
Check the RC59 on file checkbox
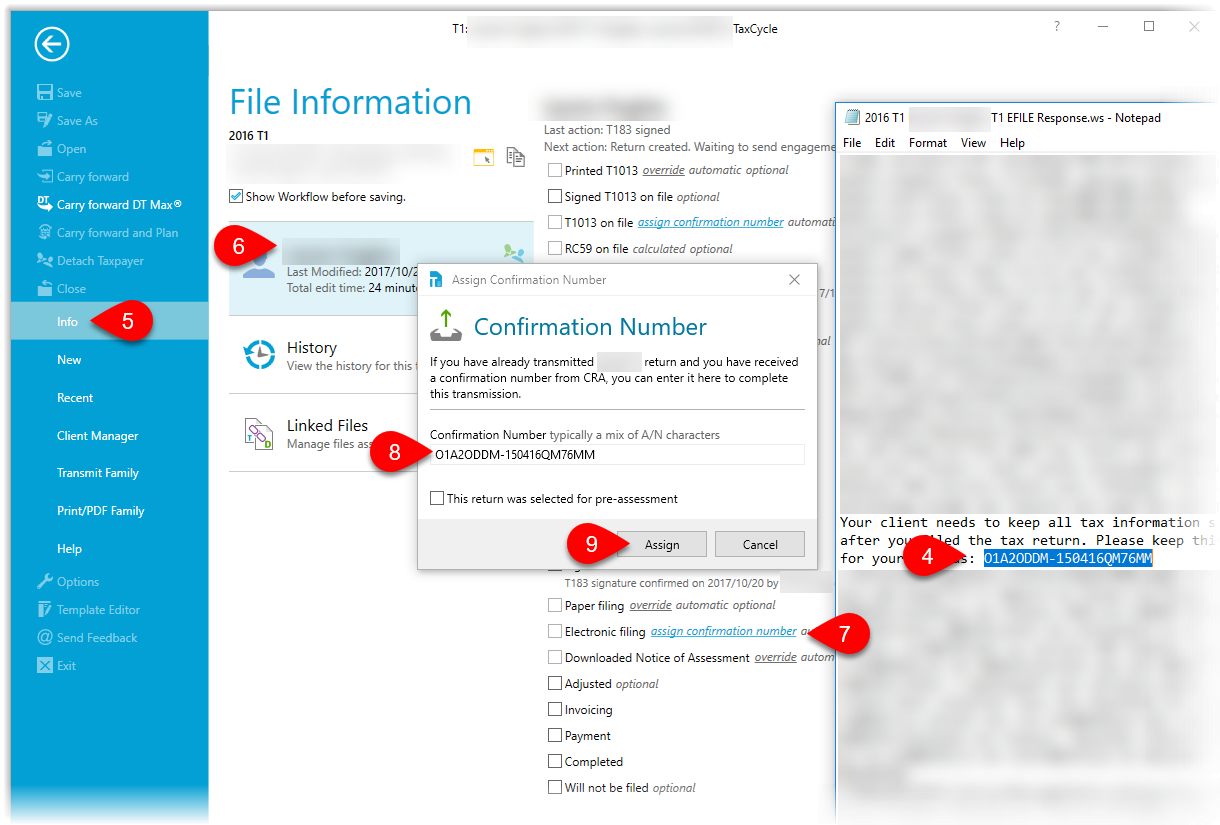click(x=555, y=248)
